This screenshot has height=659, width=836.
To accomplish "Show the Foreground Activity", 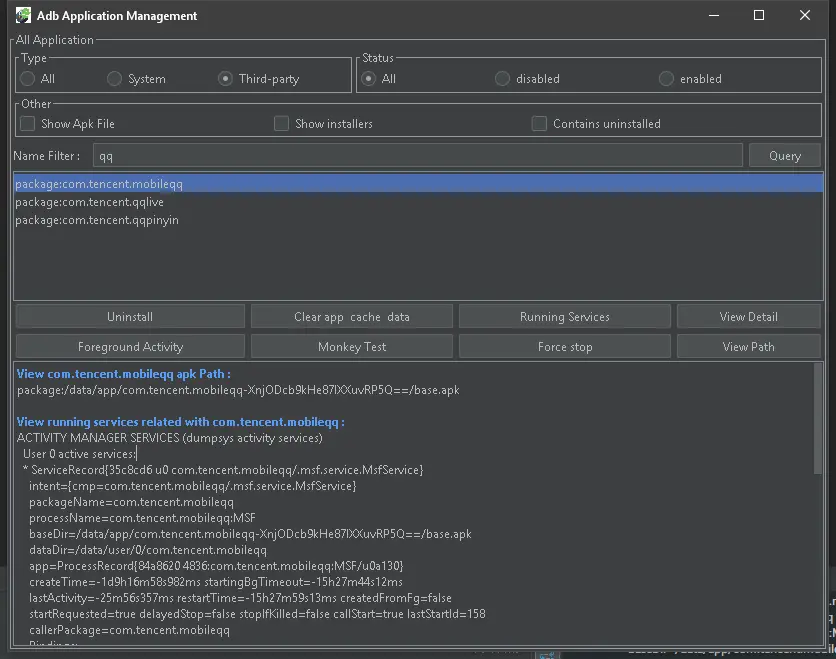I will click(130, 347).
